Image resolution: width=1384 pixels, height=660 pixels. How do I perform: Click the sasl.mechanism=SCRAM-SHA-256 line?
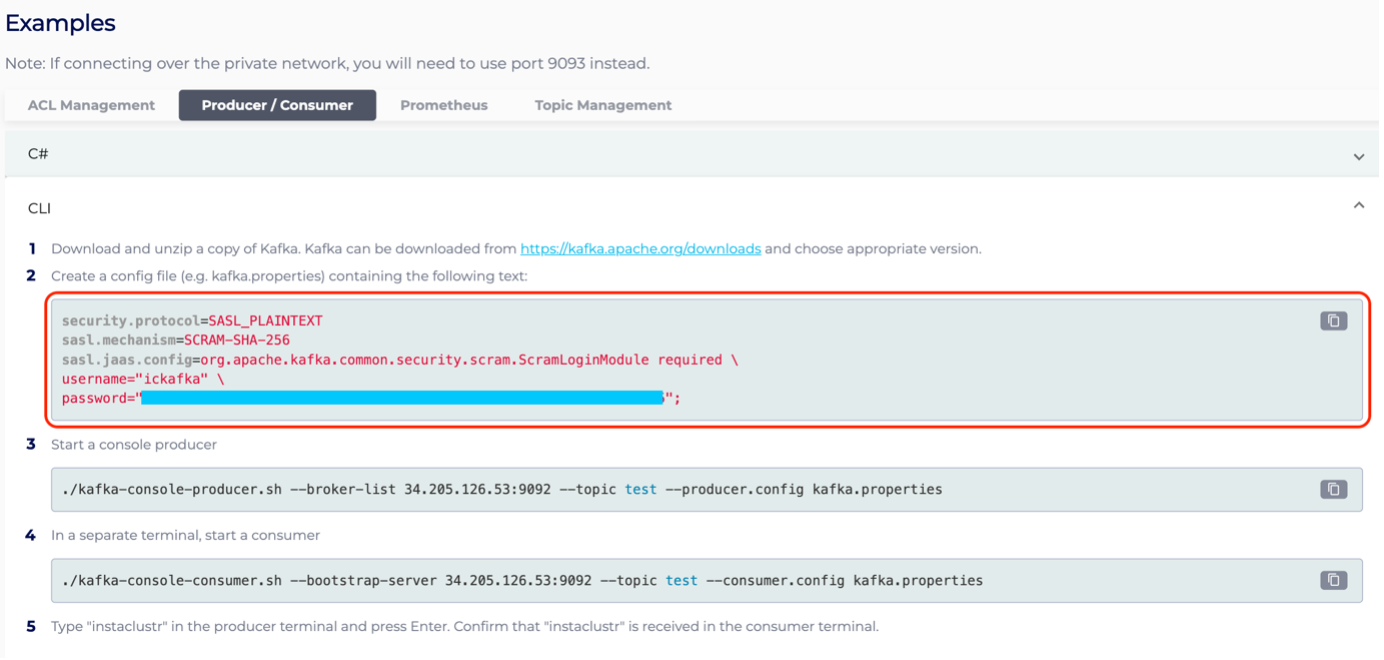[x=176, y=340]
